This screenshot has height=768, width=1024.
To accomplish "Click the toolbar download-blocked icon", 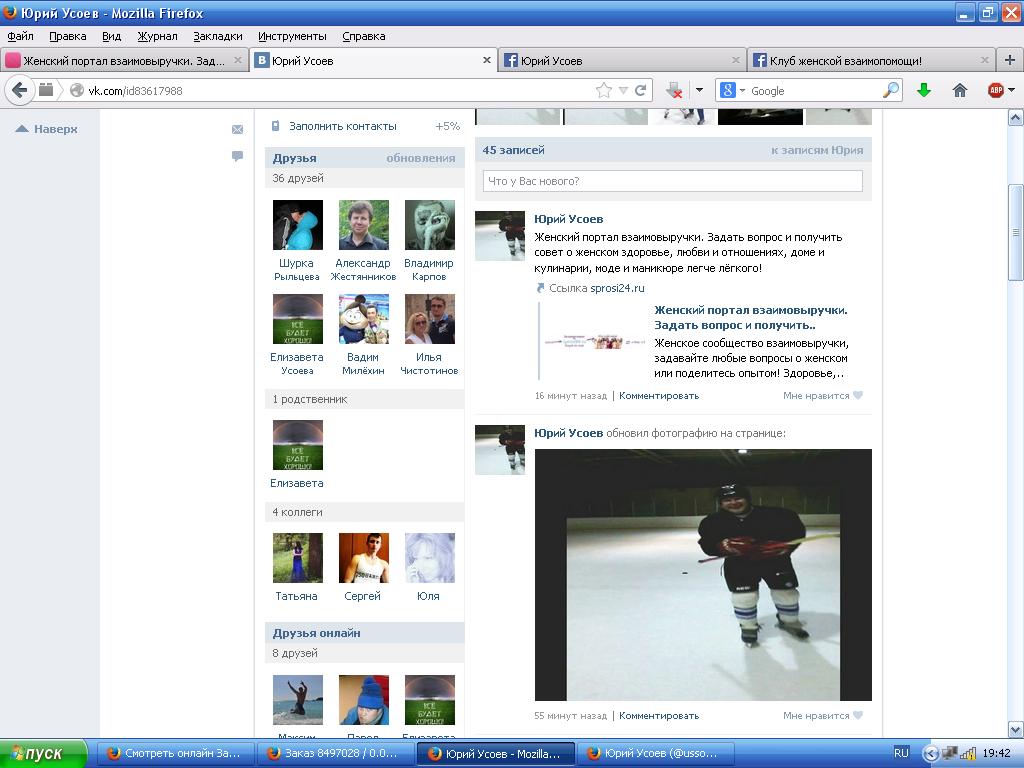I will click(674, 90).
